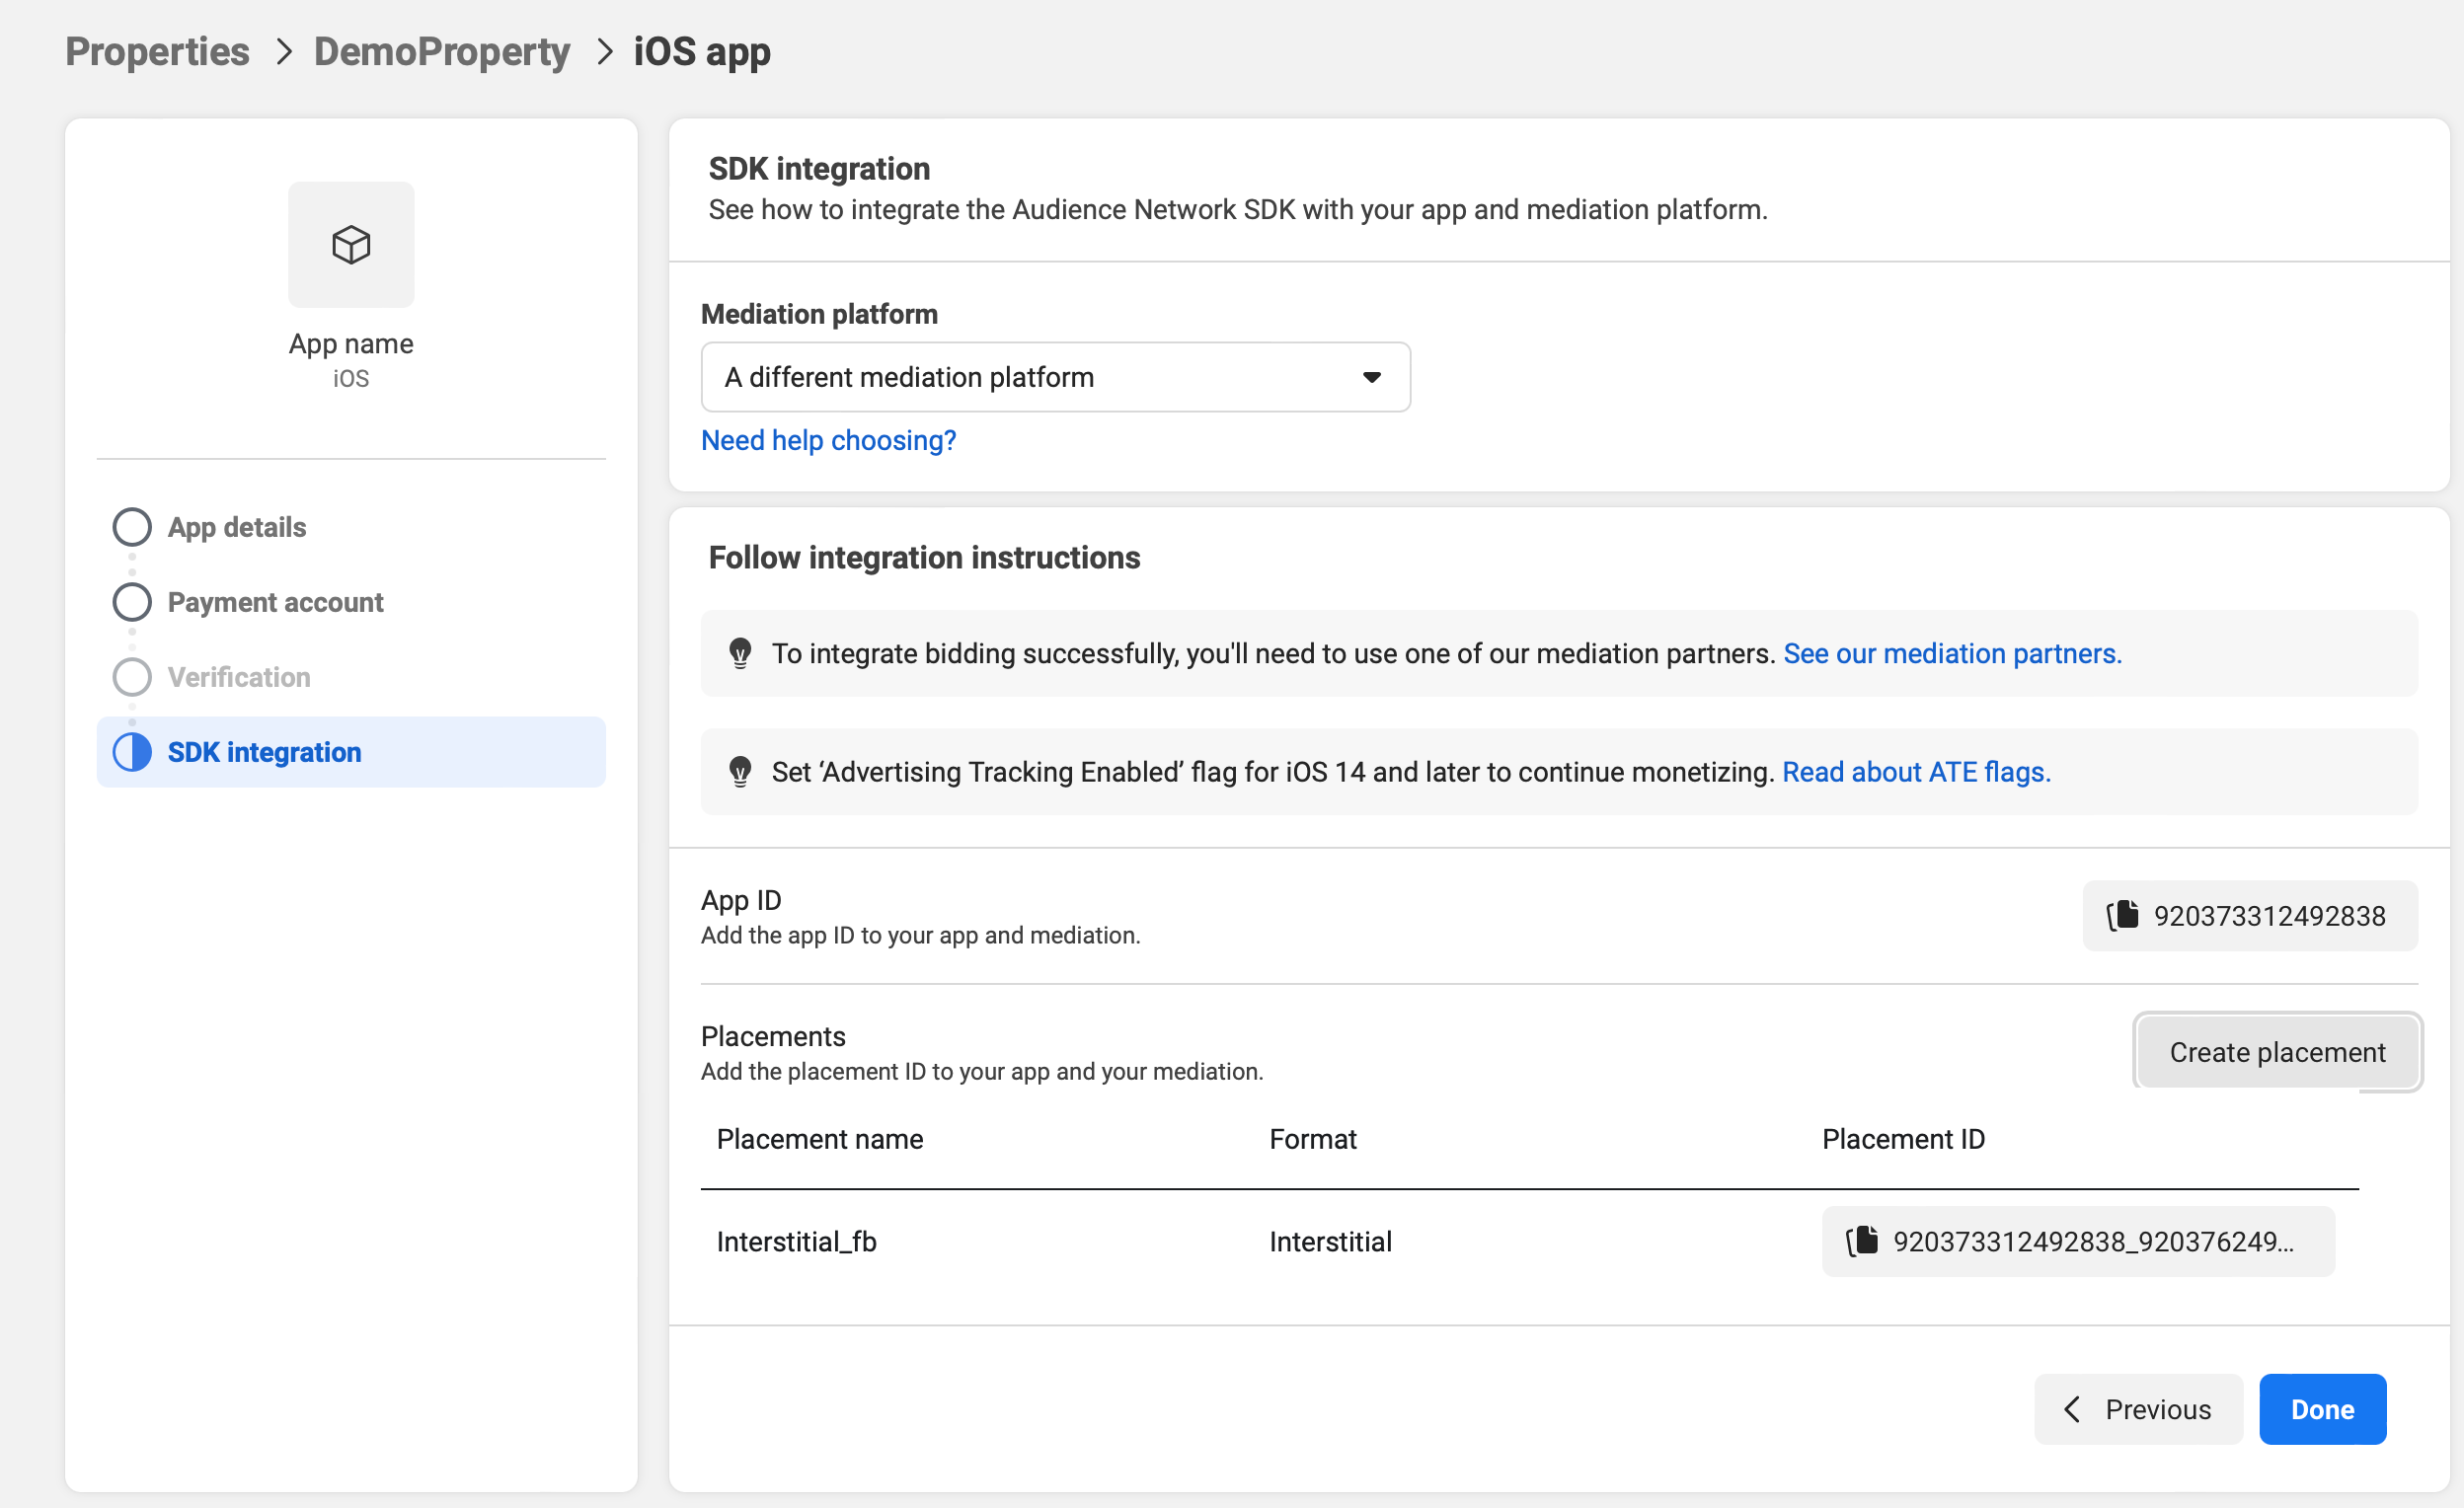Click the SDK integration half-filled step icon
The image size is (2464, 1508).
coord(132,752)
